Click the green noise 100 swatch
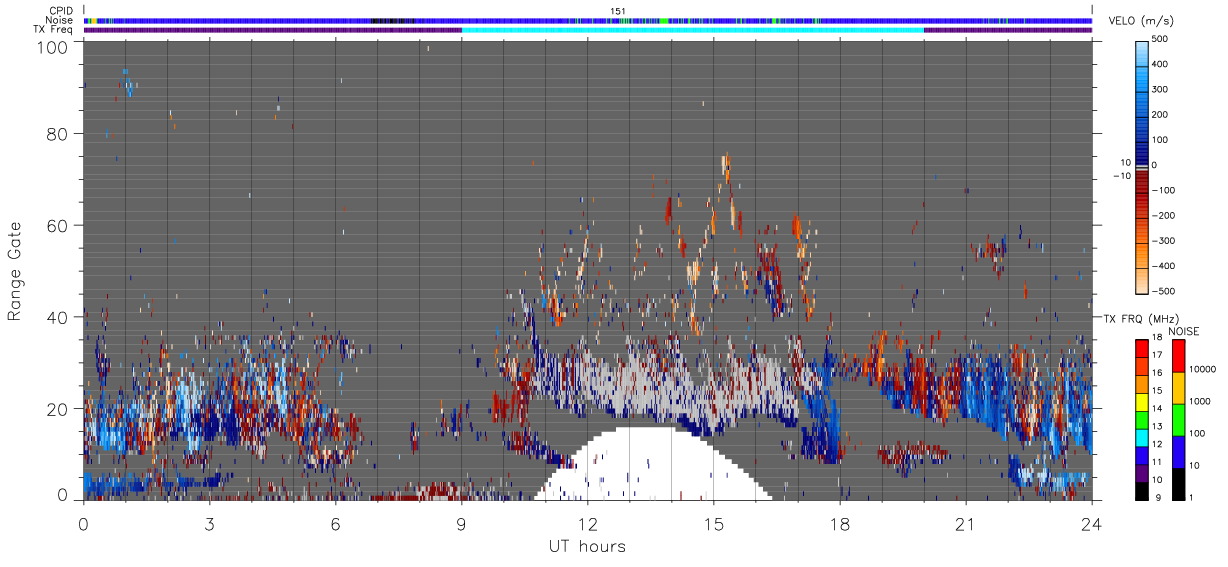 [1178, 420]
